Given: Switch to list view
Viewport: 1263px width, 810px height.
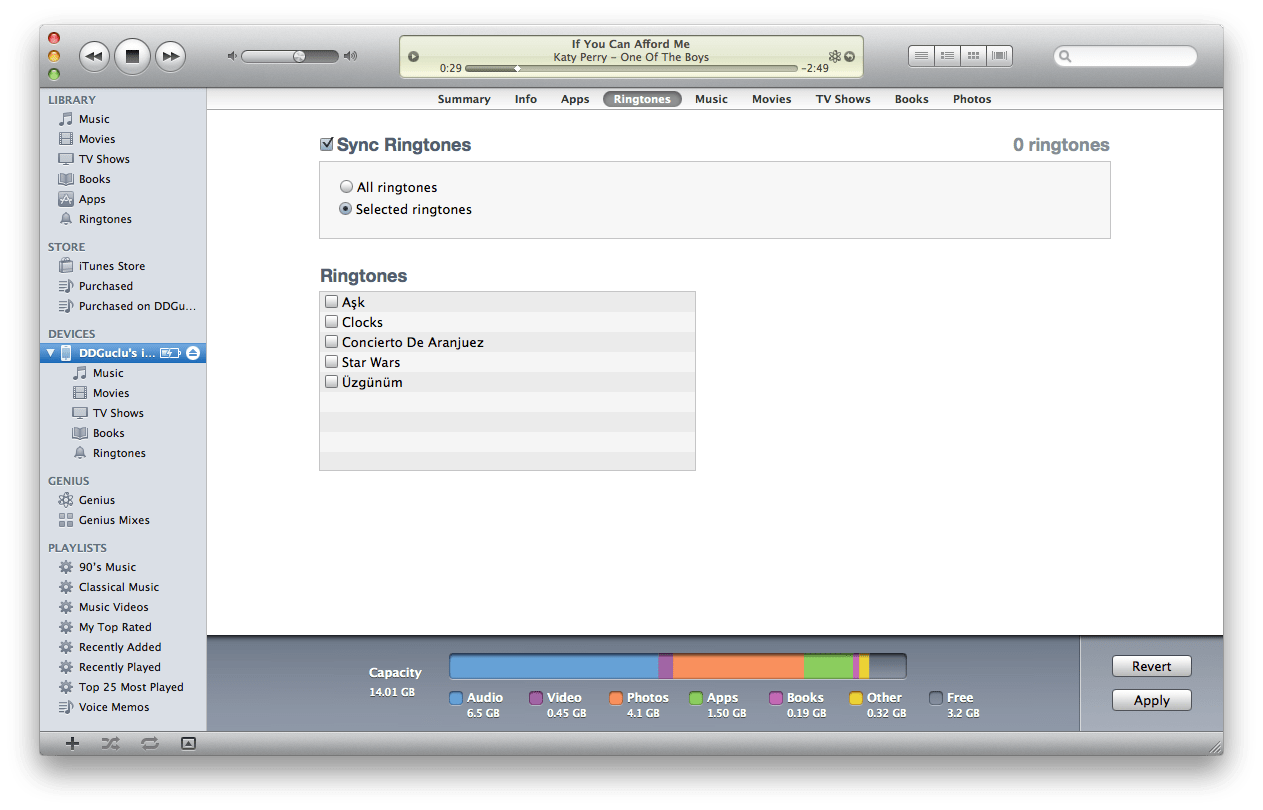Looking at the screenshot, I should pyautogui.click(x=921, y=56).
